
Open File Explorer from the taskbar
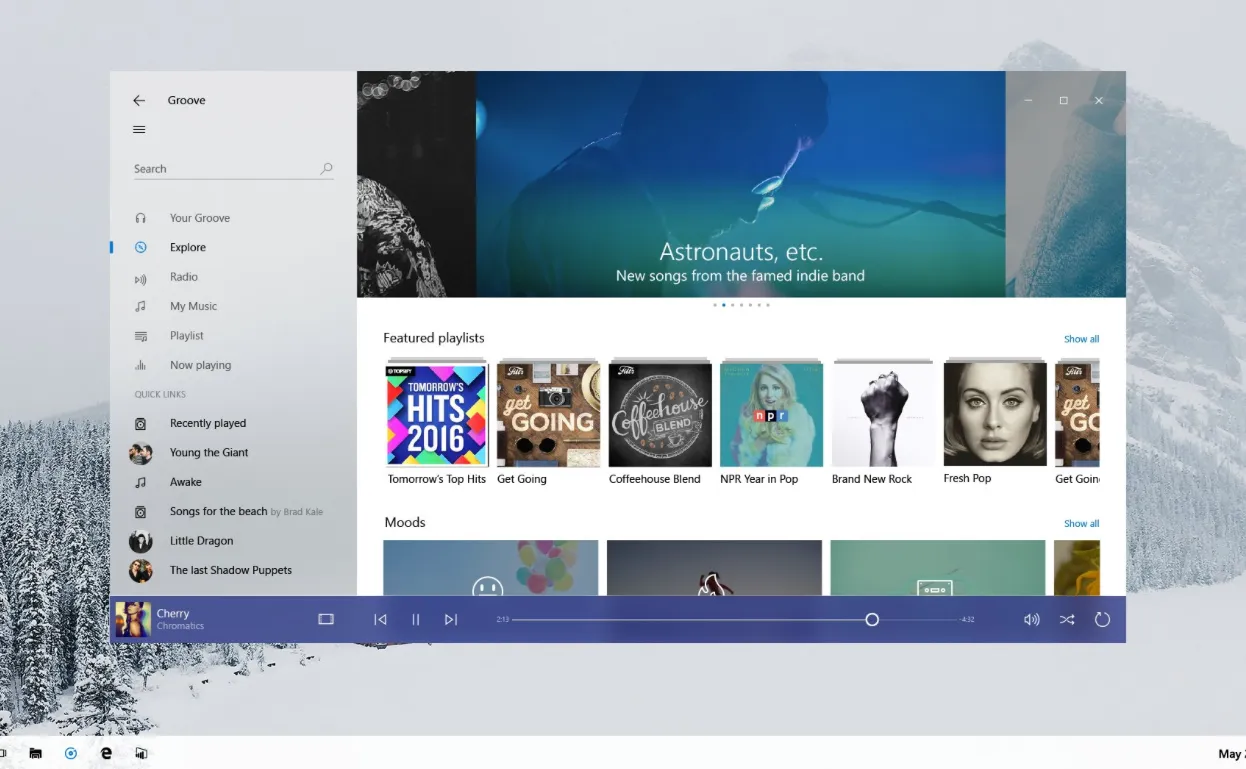36,753
